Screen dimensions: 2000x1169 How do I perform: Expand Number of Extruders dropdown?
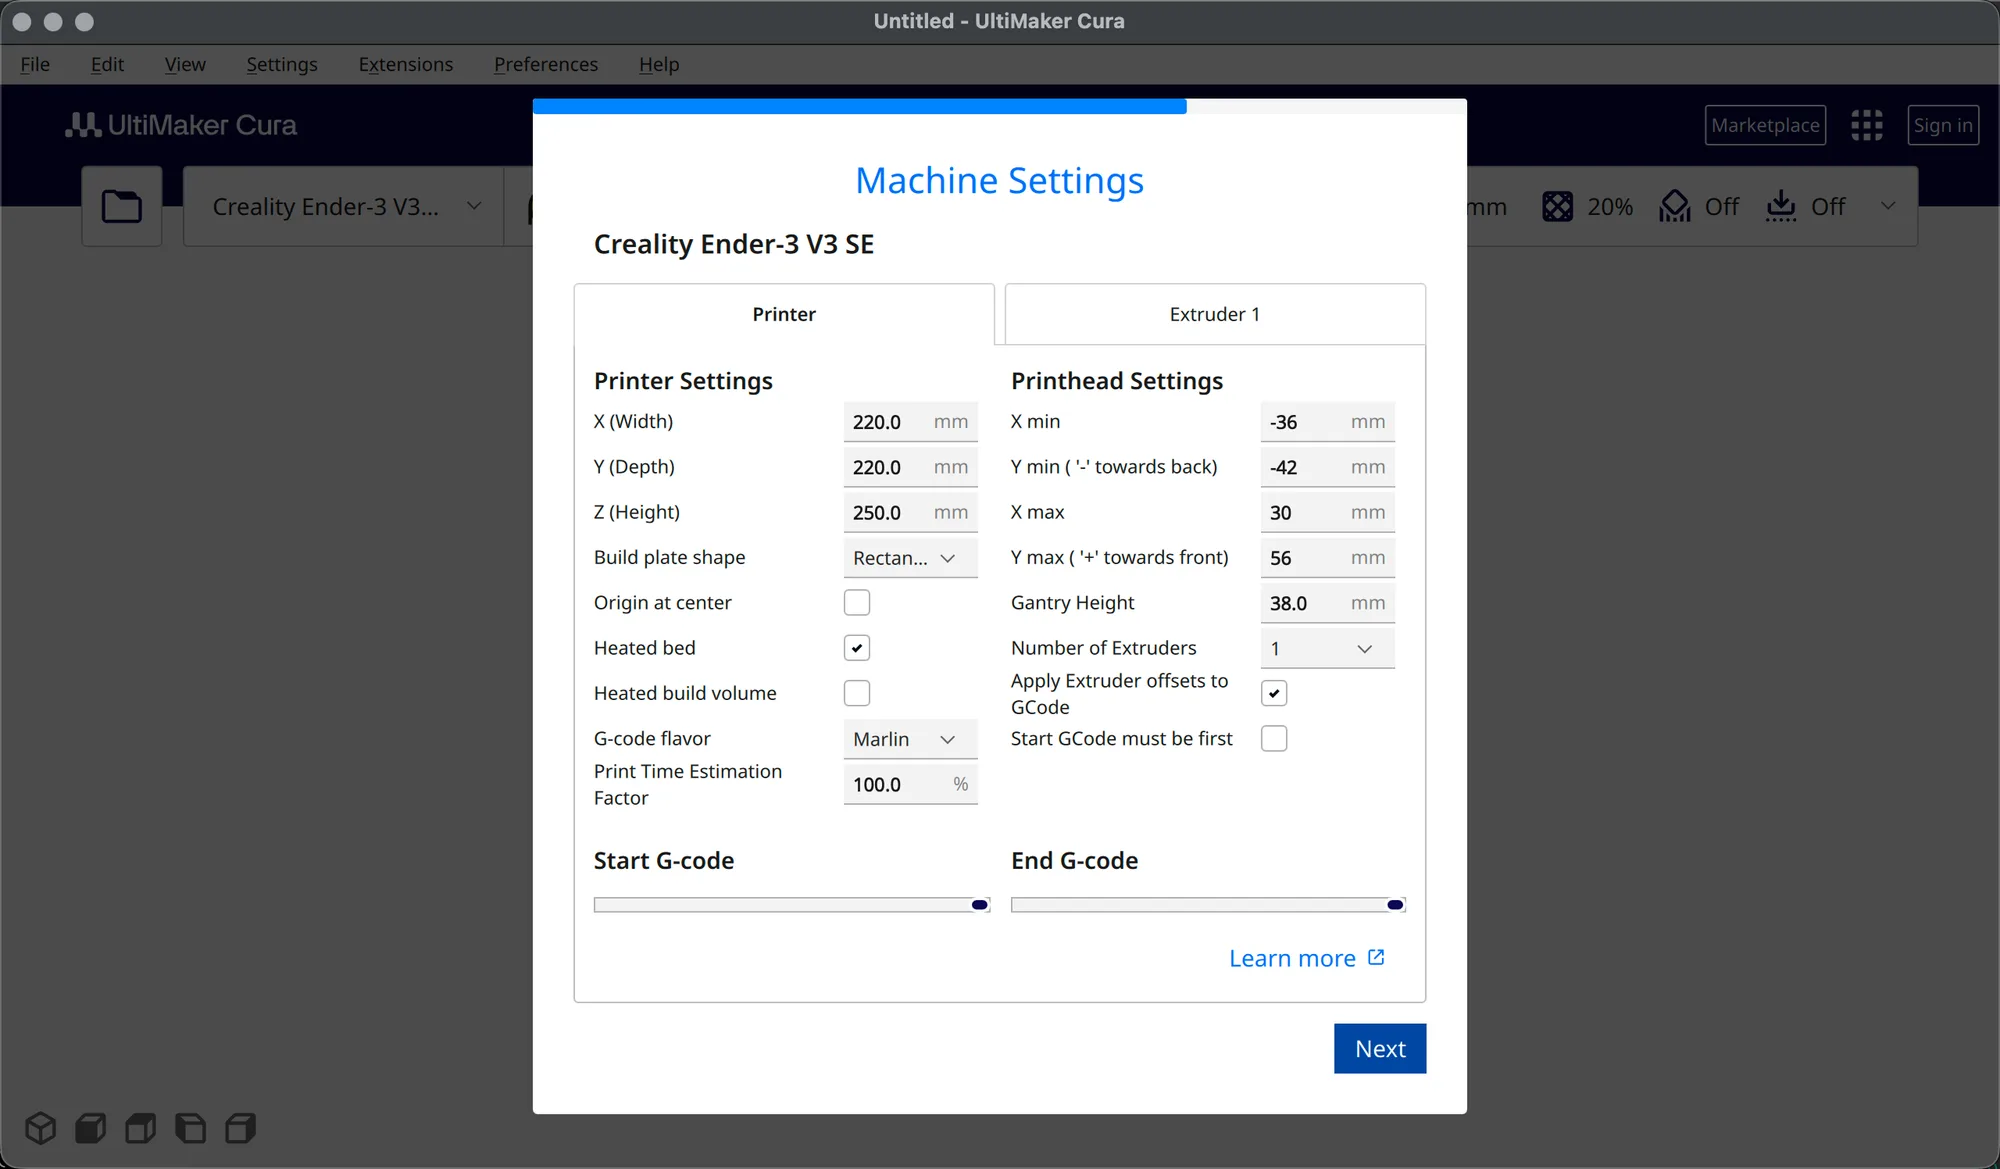[1327, 648]
